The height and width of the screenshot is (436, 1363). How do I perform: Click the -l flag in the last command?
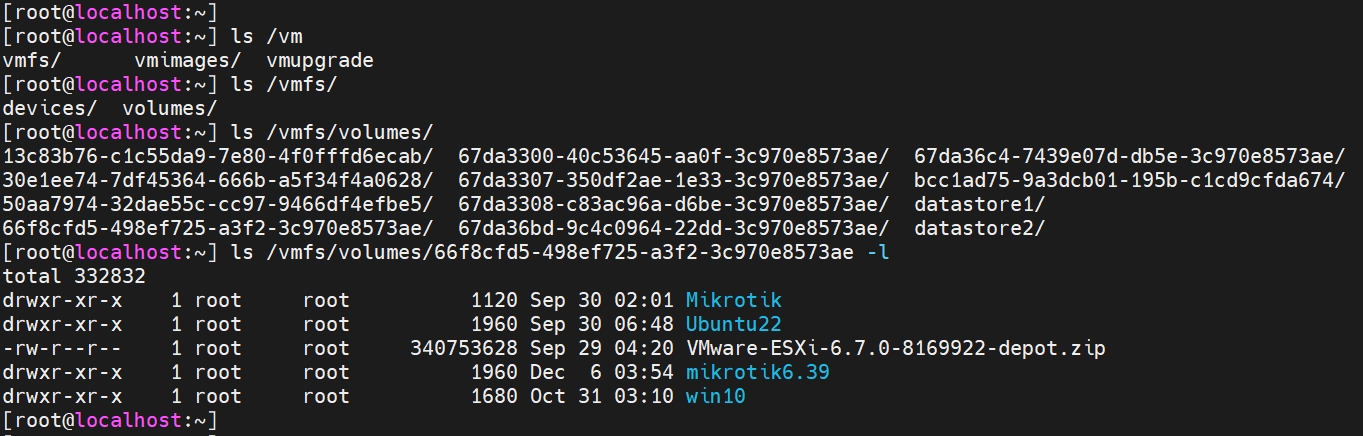pyautogui.click(x=877, y=252)
